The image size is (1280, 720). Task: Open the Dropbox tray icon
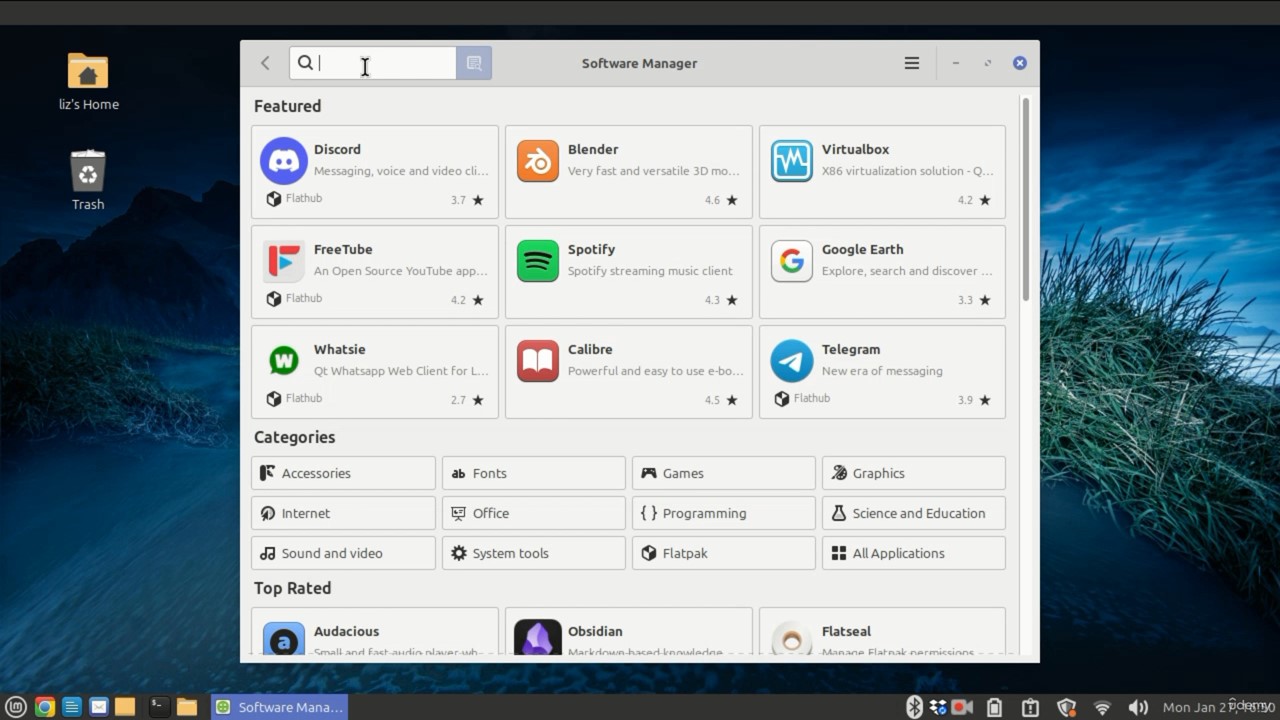click(x=938, y=707)
